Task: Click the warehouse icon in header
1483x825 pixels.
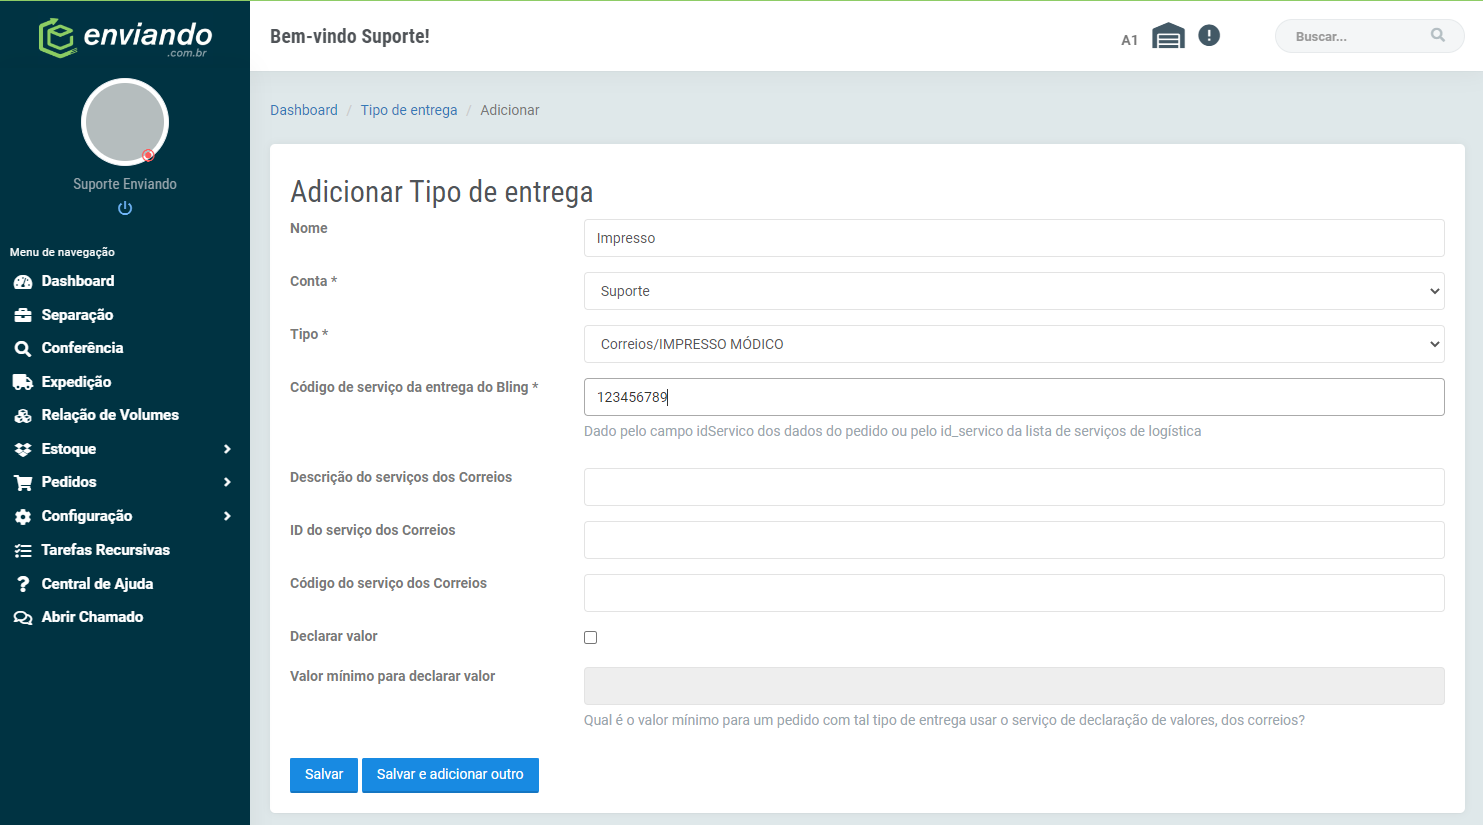Action: [x=1168, y=36]
